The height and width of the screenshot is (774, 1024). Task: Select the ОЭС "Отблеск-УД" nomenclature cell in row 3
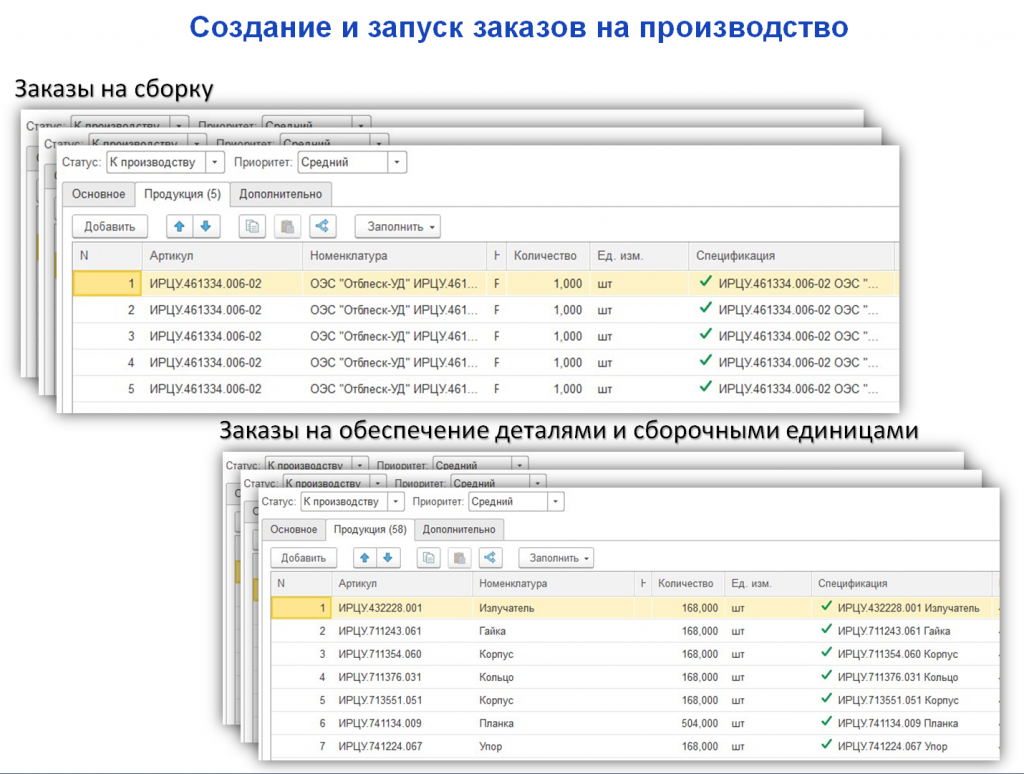point(394,336)
